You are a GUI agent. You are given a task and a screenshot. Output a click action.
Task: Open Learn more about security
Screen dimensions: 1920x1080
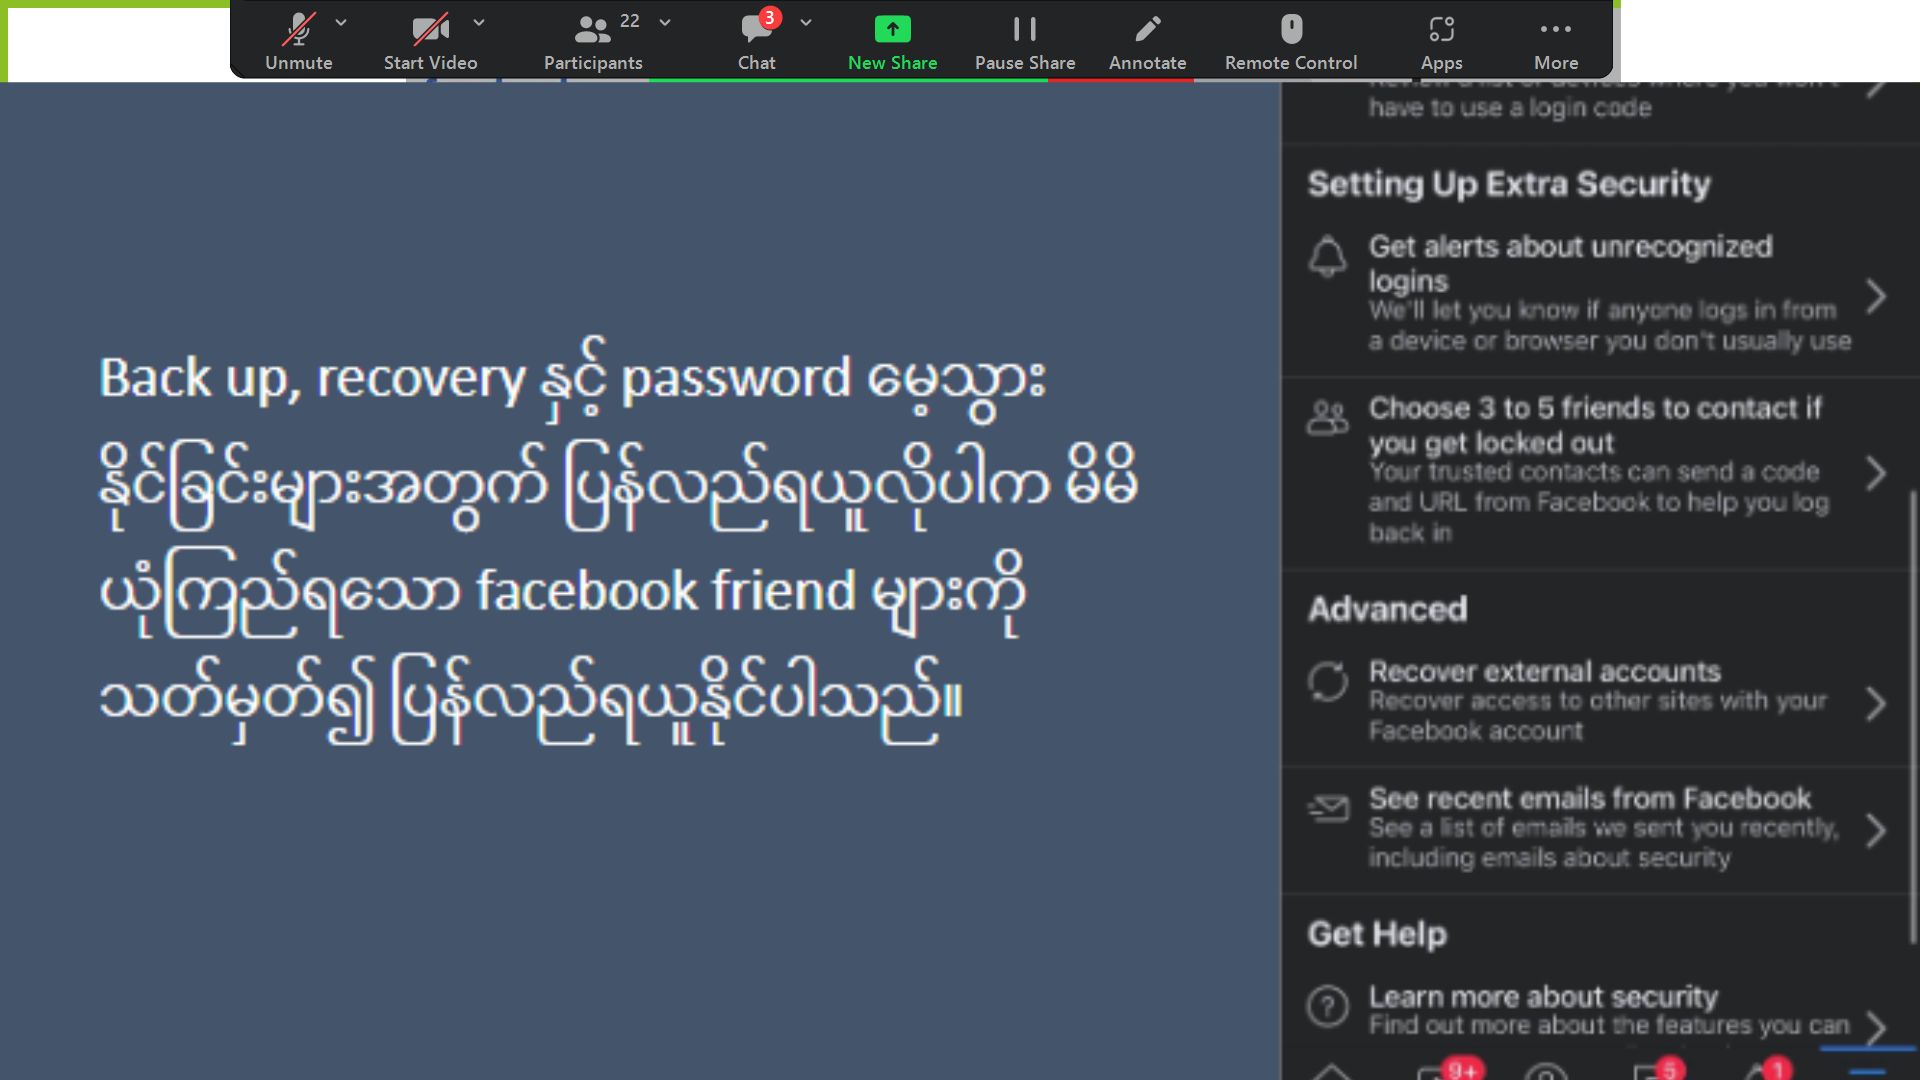(x=1598, y=1010)
